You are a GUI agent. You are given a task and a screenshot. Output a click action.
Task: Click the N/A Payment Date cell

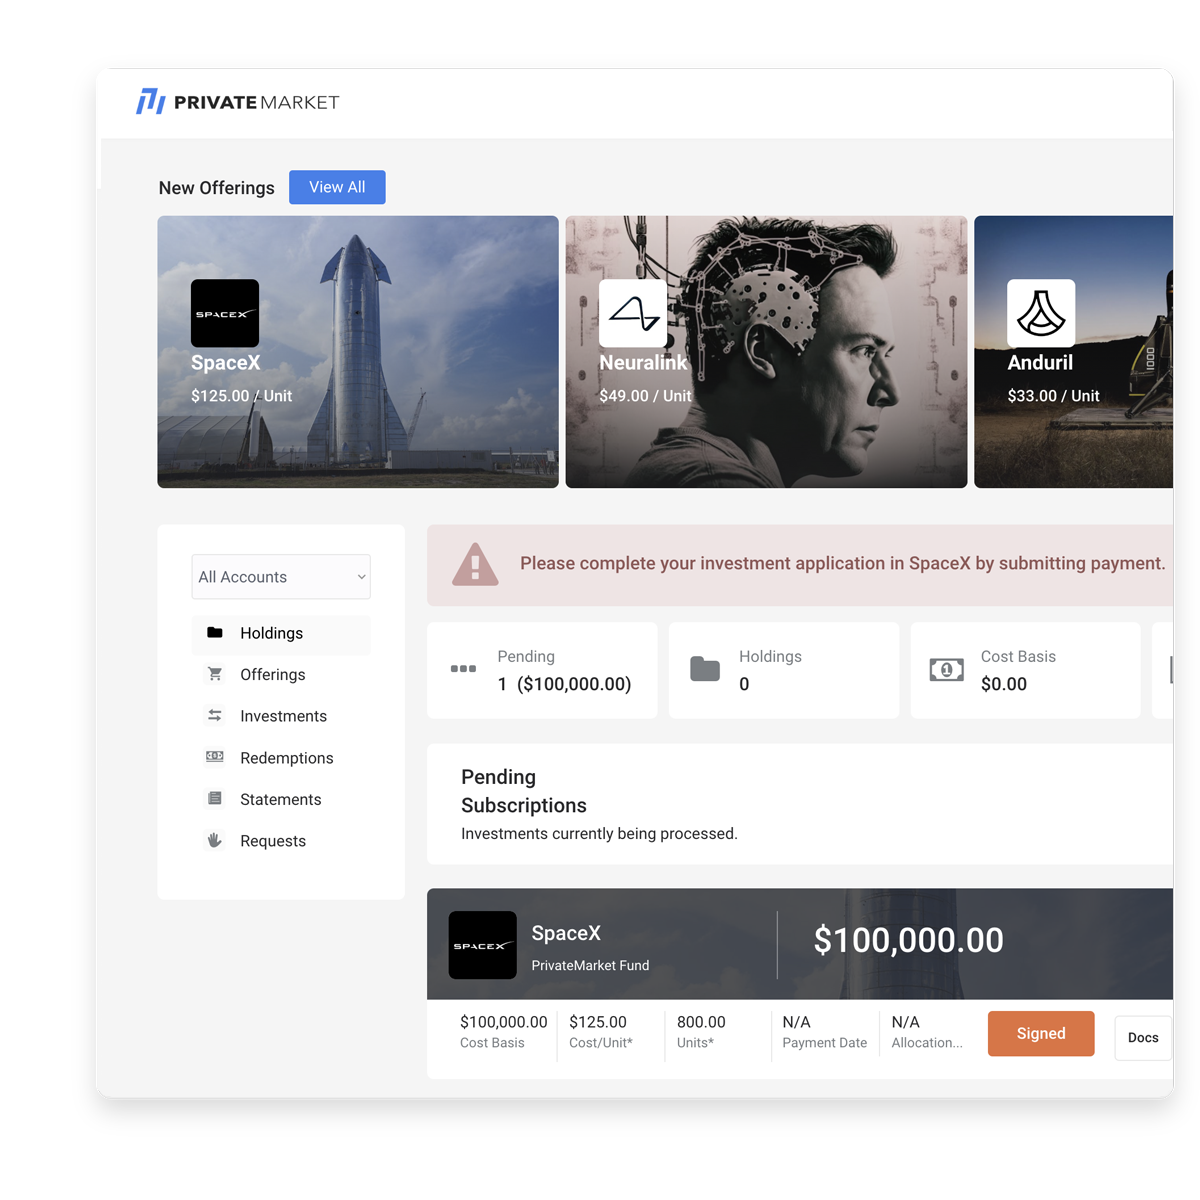point(825,1031)
